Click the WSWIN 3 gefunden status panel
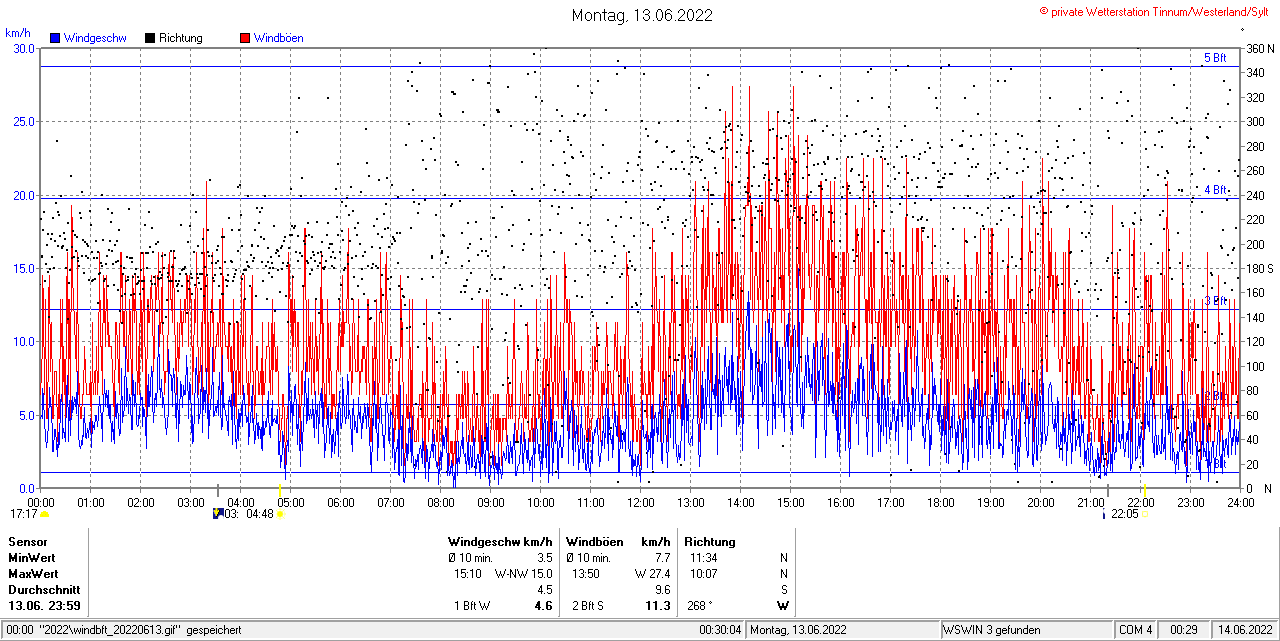Viewport: 1280px width, 641px height. (x=1027, y=630)
